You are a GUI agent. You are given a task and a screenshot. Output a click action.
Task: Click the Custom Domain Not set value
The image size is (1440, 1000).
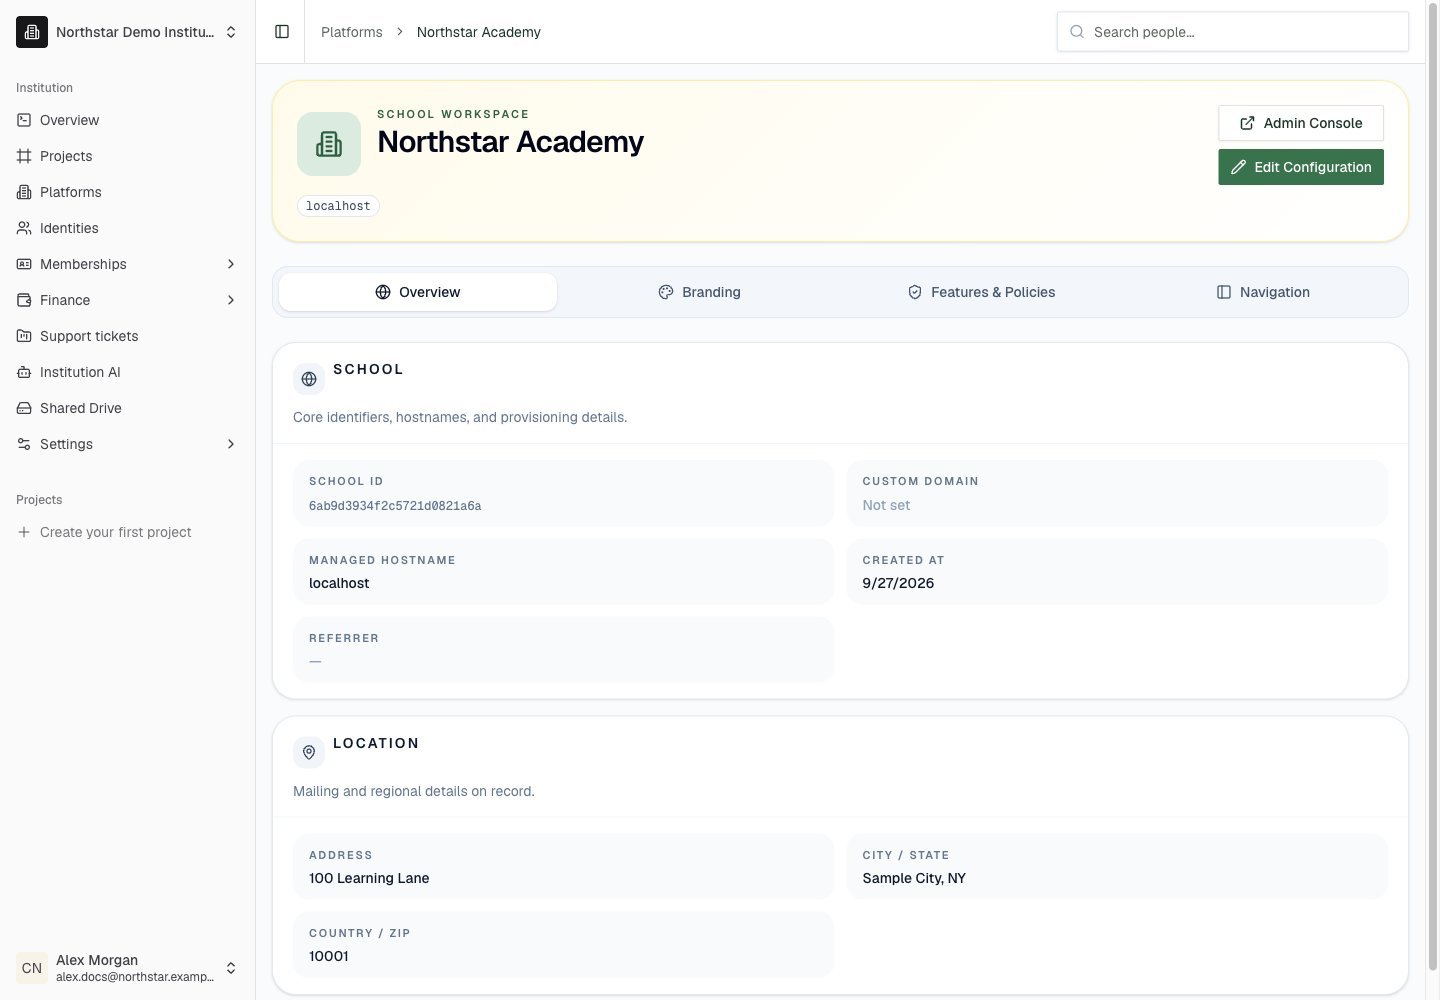click(x=886, y=505)
